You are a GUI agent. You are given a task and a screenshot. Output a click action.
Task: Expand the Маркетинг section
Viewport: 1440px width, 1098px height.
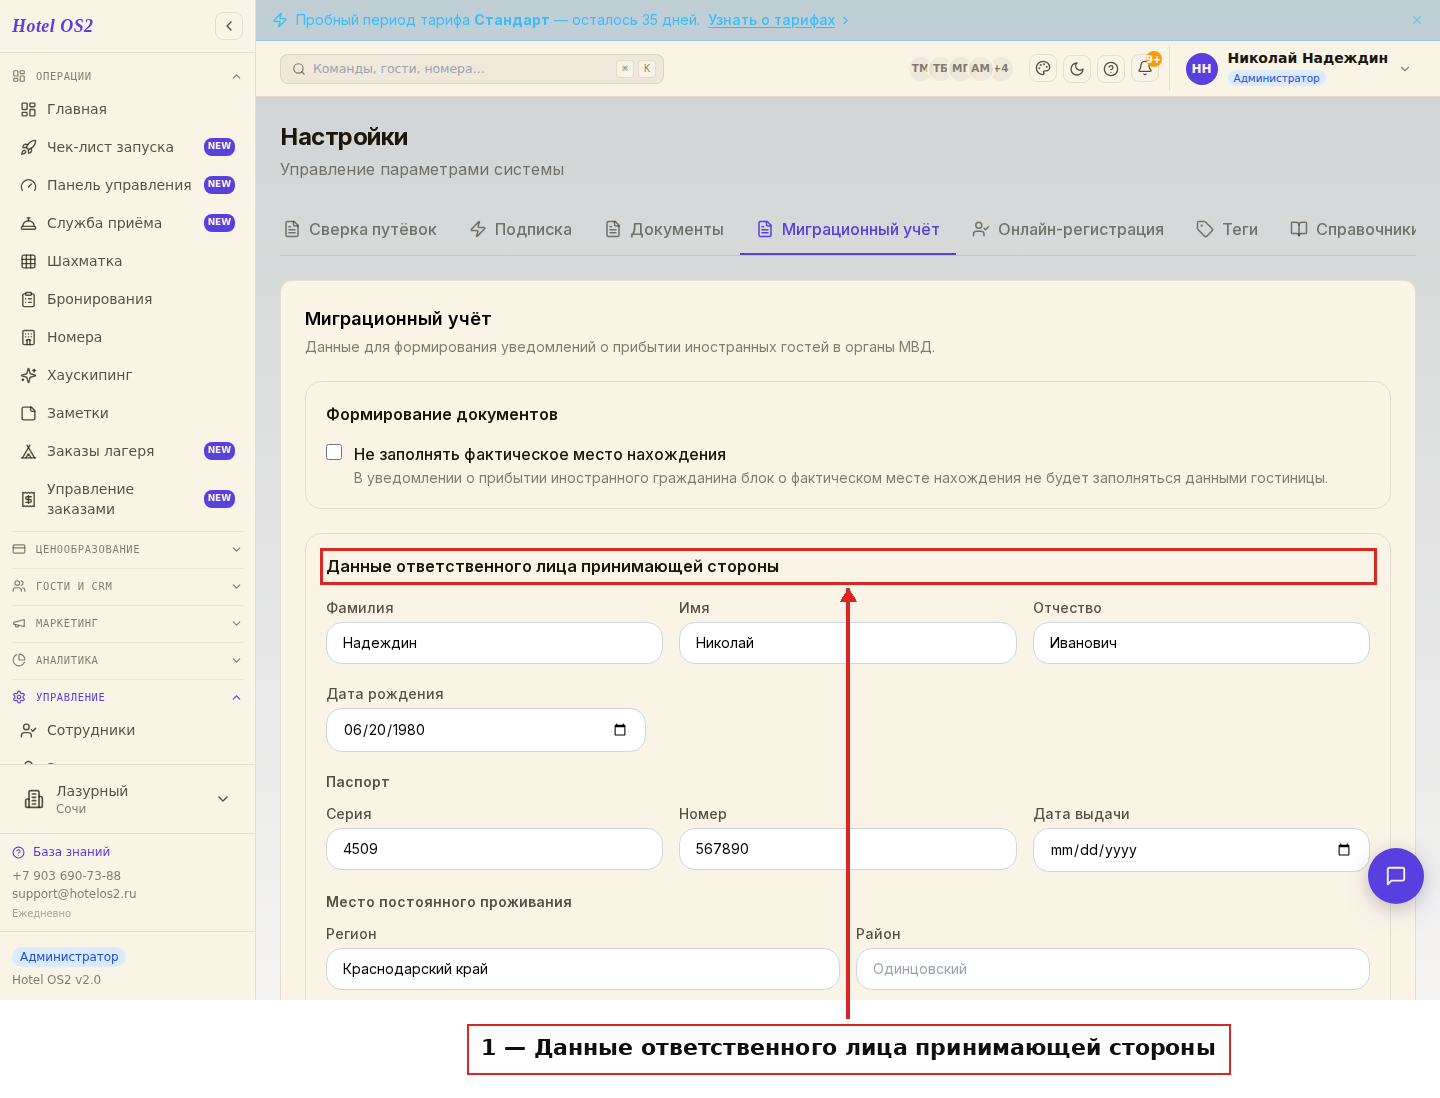click(128, 623)
